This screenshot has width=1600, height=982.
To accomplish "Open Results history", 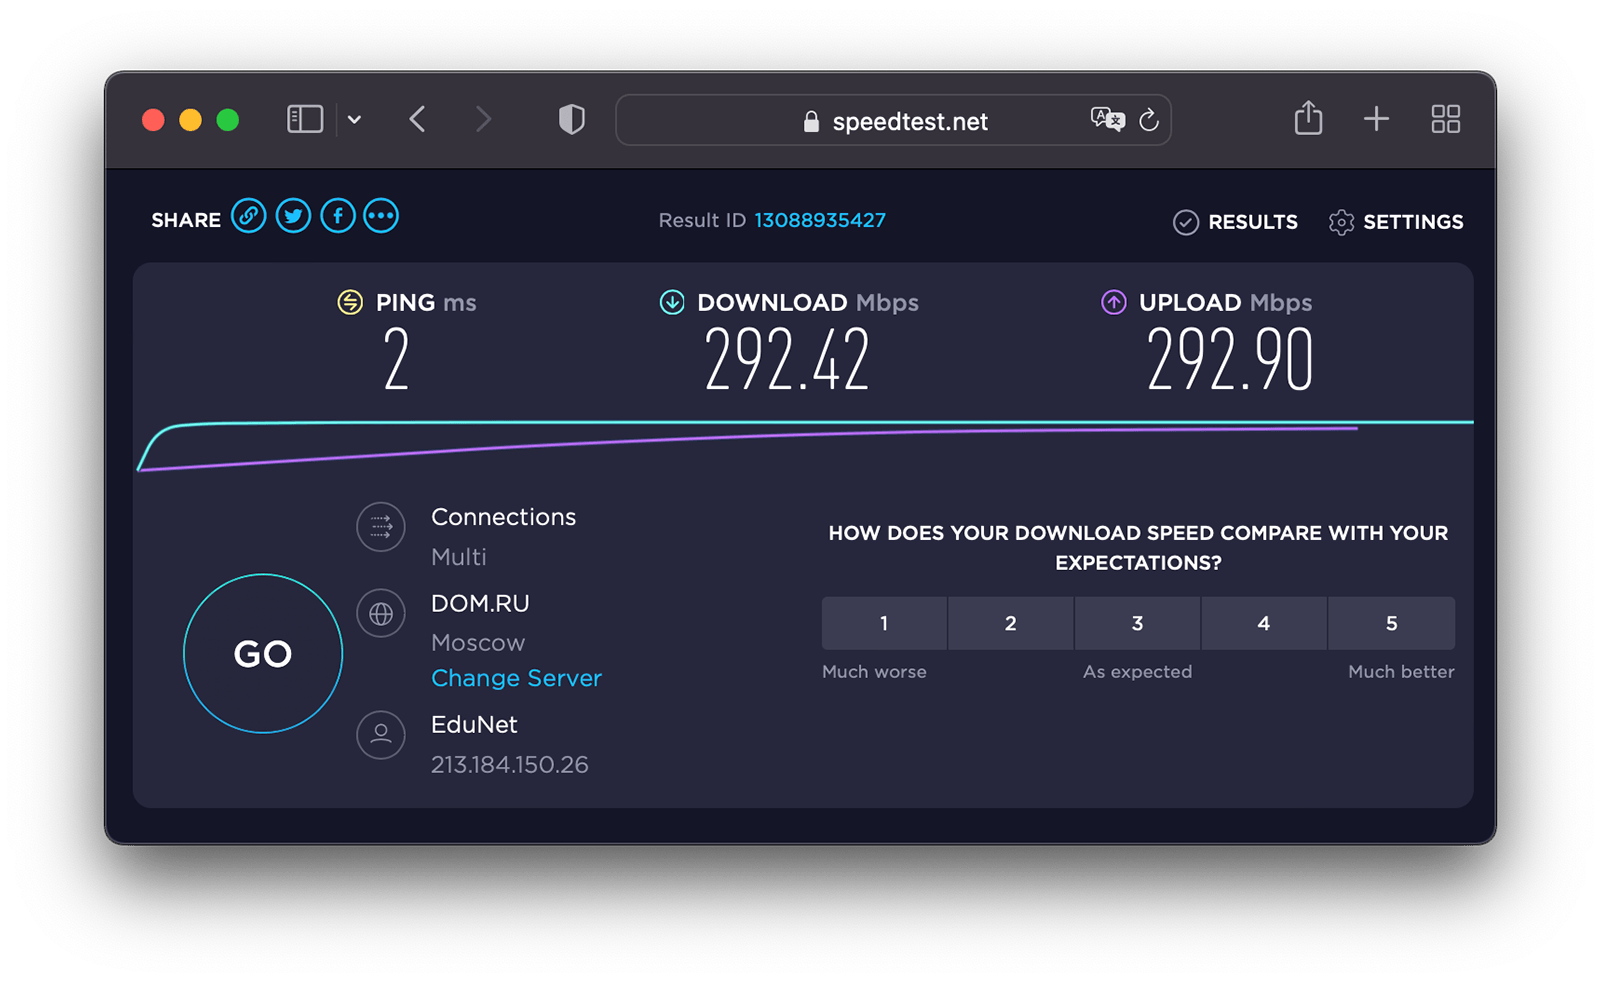I will tap(1235, 222).
